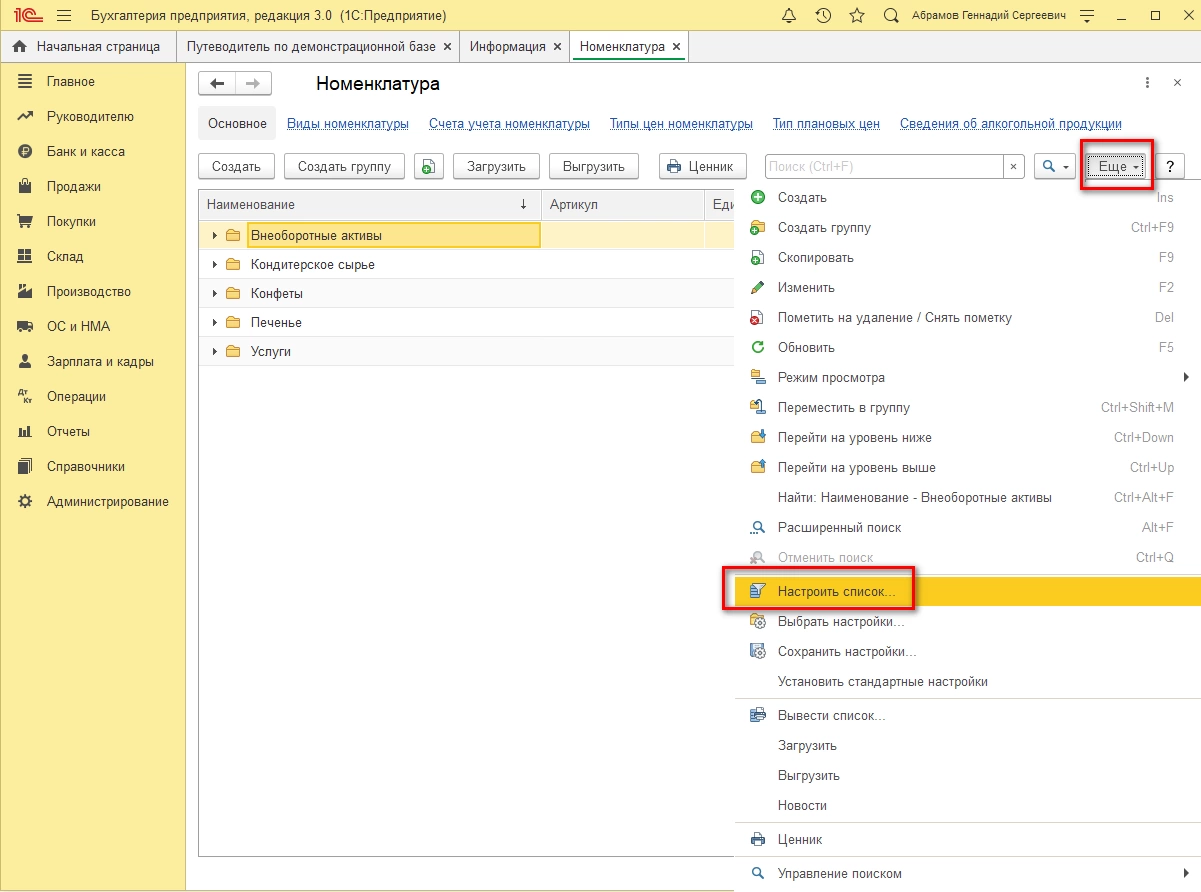Image resolution: width=1201 pixels, height=892 pixels.
Task: Click the copy item icon button
Action: click(x=428, y=167)
